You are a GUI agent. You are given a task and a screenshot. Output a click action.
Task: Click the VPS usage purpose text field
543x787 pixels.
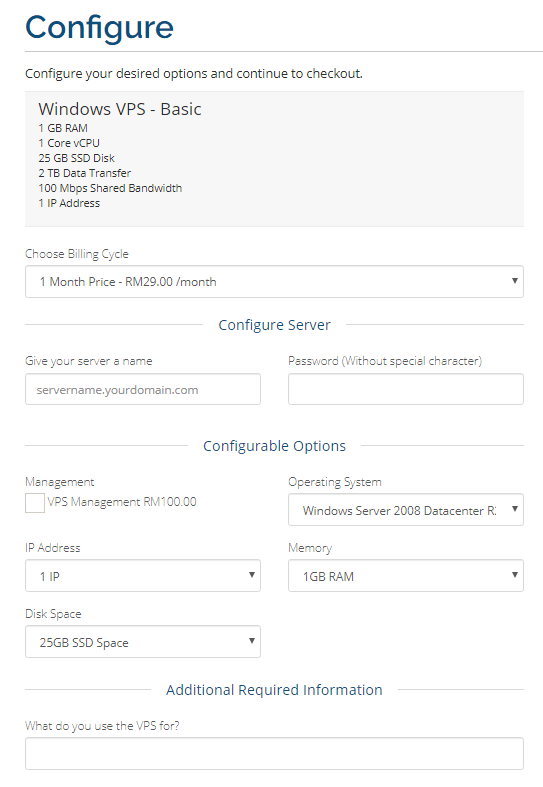(x=274, y=753)
